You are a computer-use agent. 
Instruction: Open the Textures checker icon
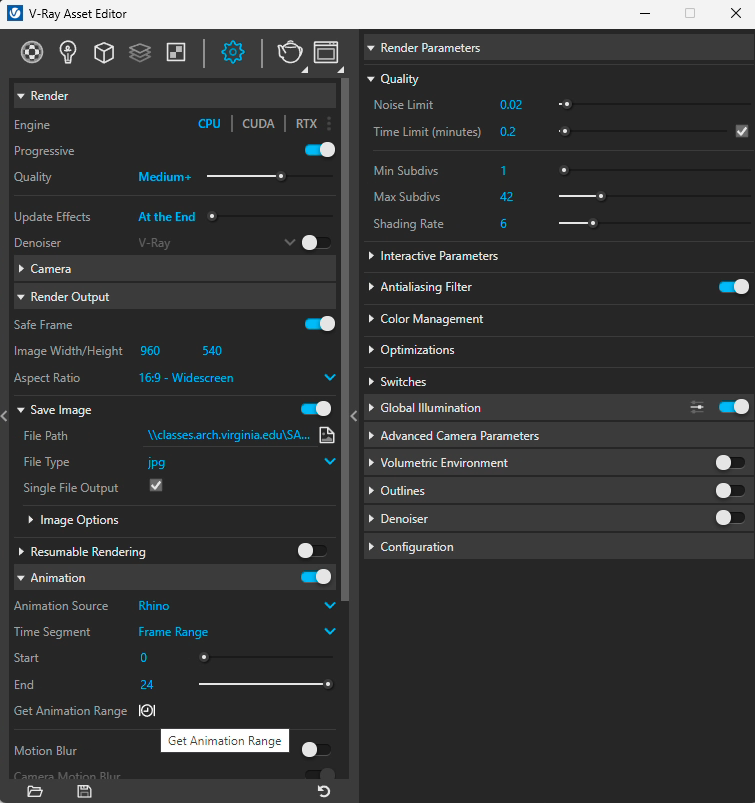(176, 53)
